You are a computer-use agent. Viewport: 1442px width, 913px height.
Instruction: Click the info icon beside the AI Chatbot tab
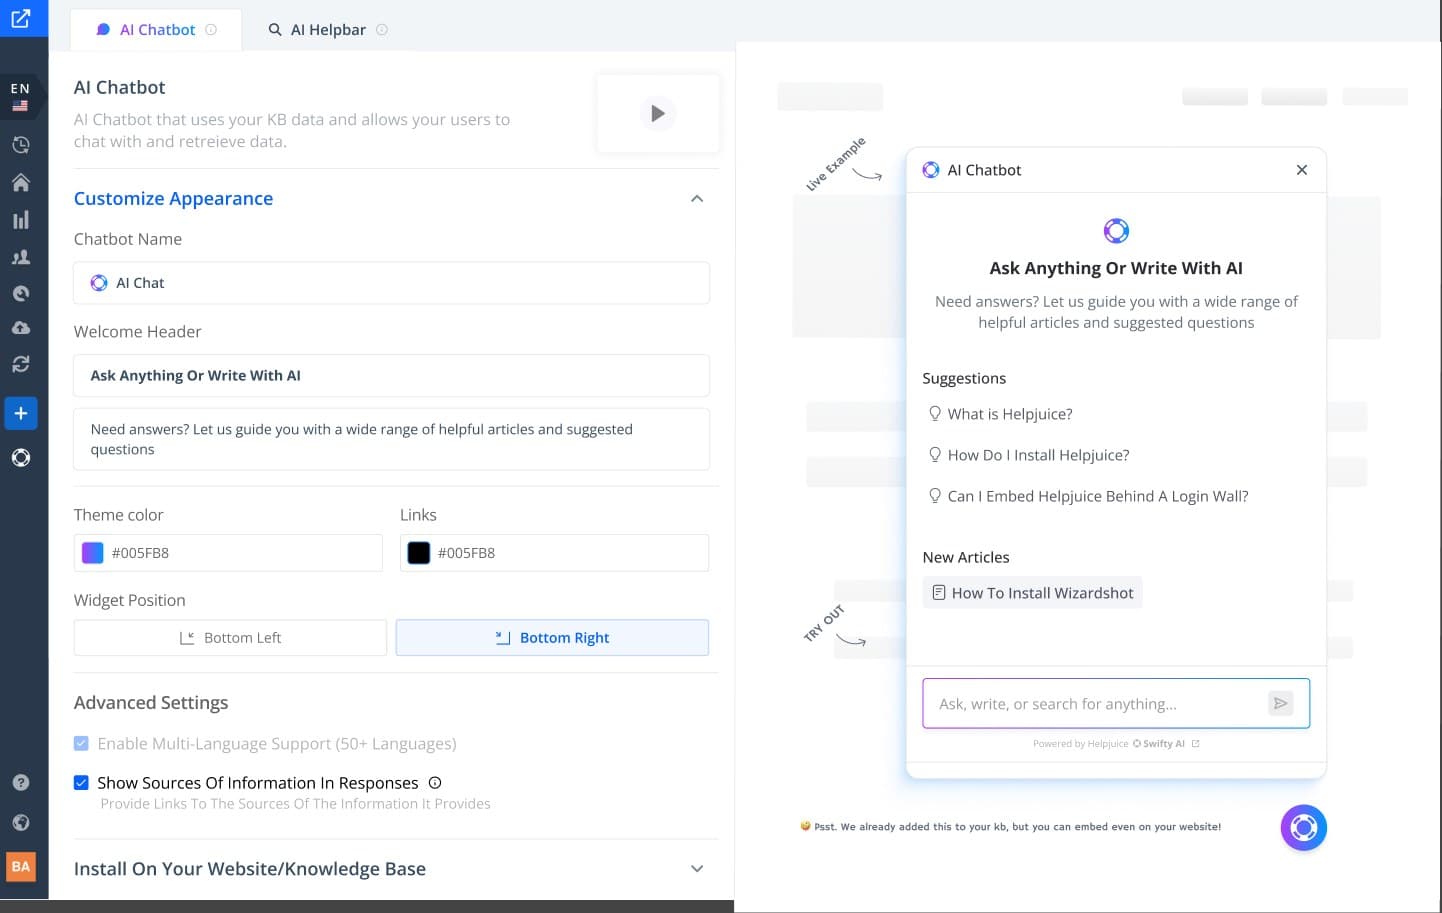211,30
